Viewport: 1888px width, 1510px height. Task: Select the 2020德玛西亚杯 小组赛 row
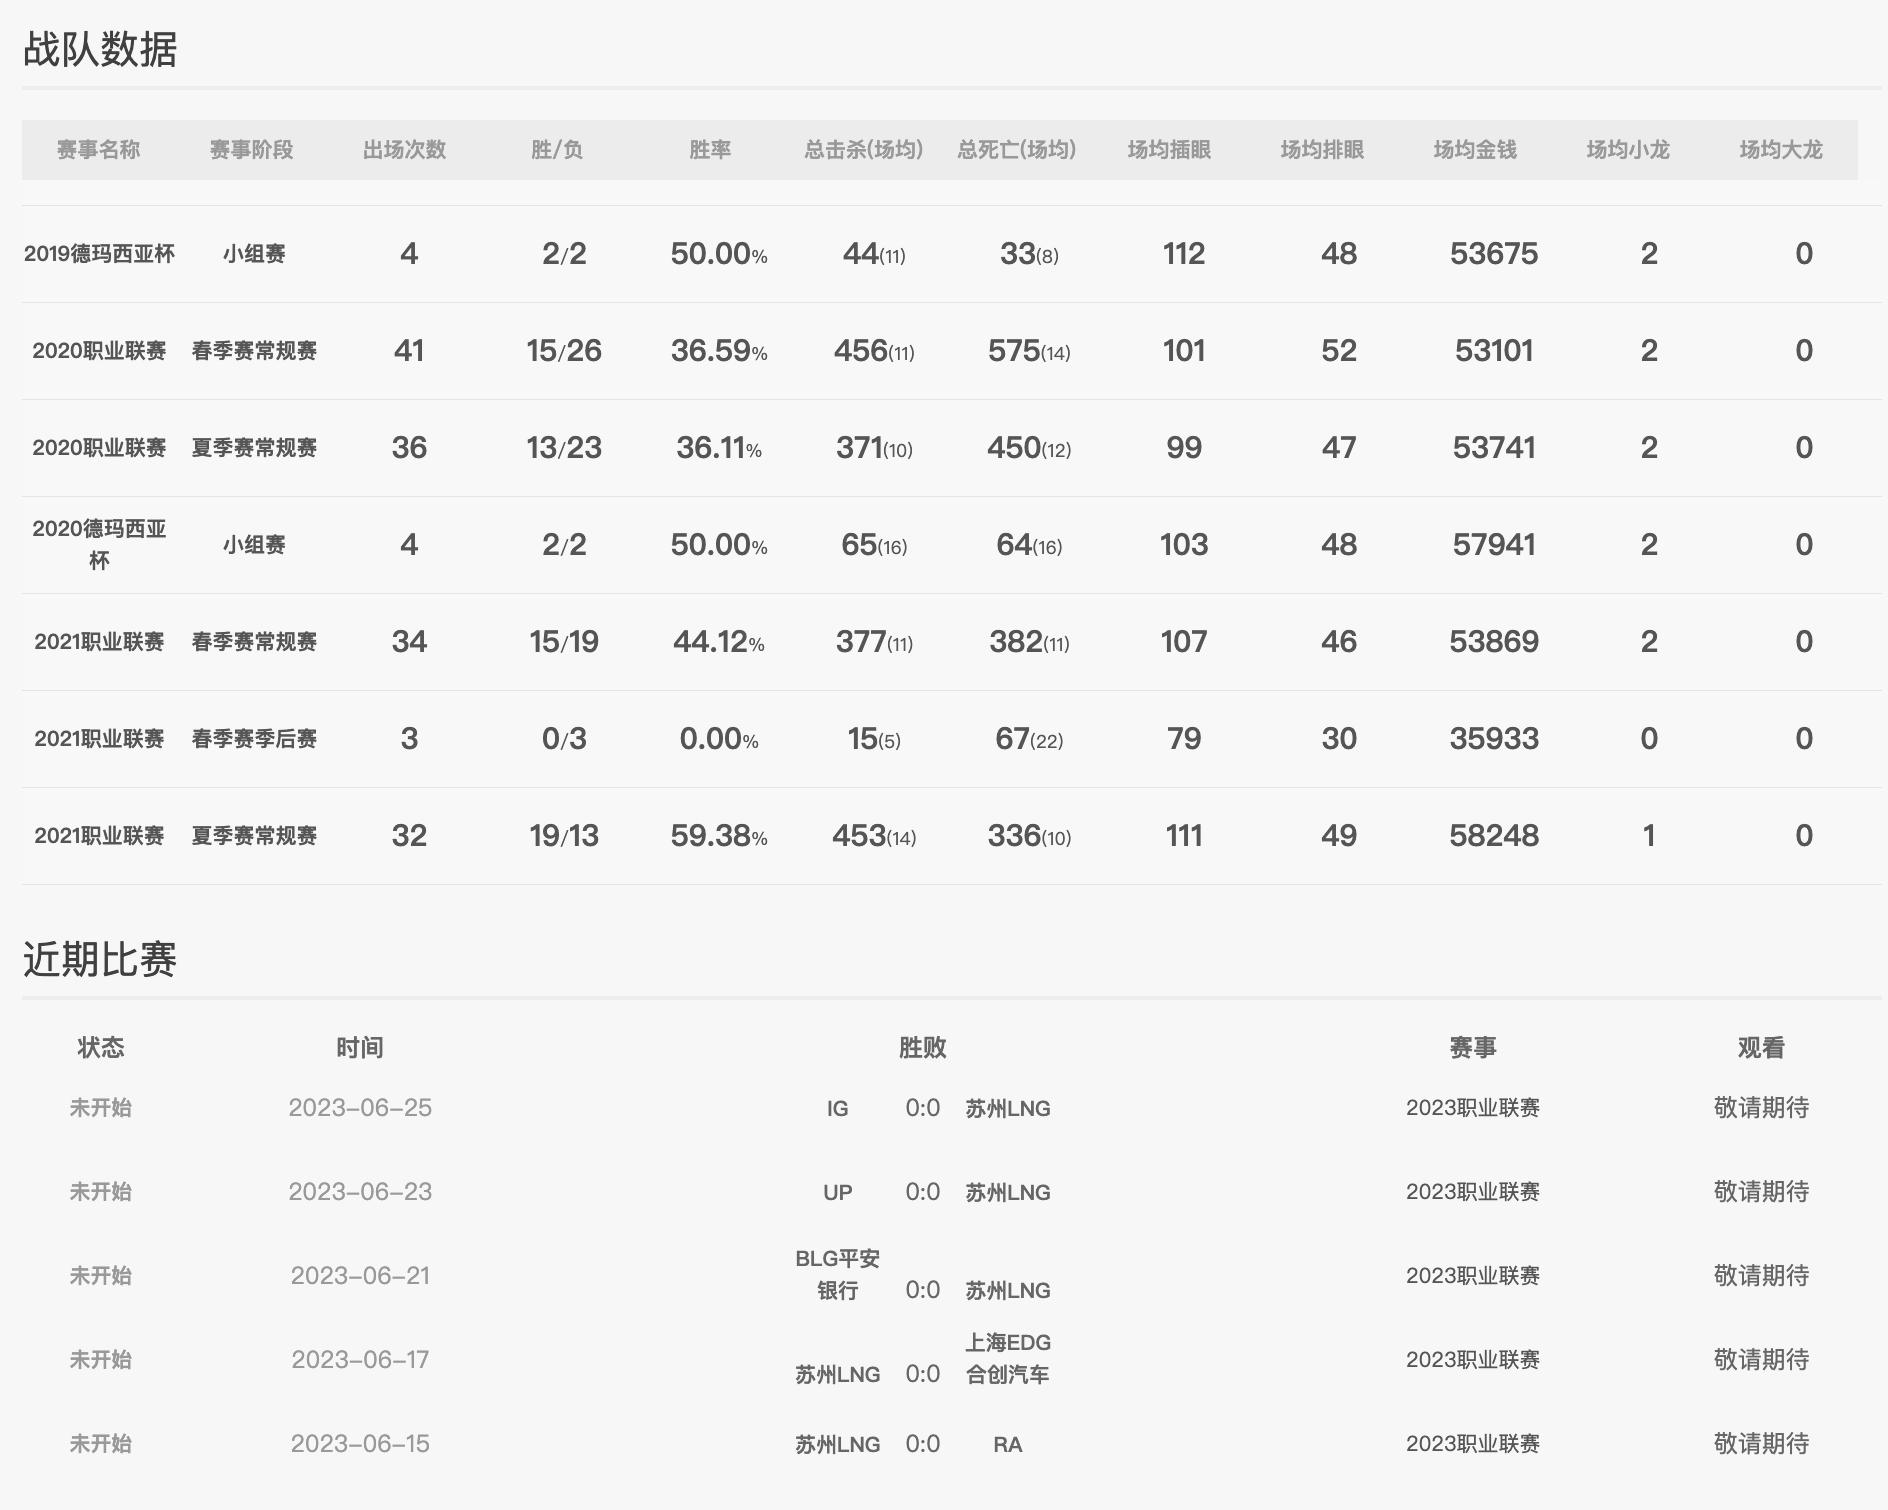click(100, 545)
